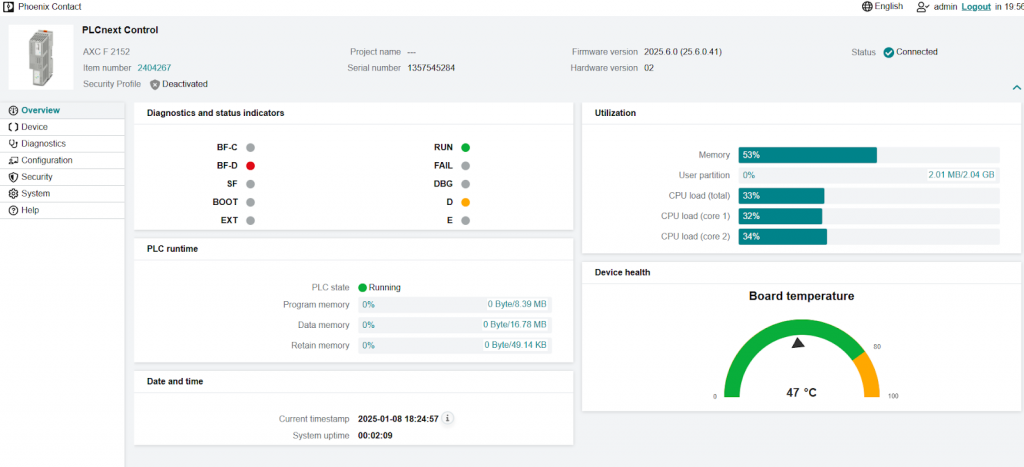Image resolution: width=1024 pixels, height=467 pixels.
Task: Click the Logout link
Action: click(976, 6)
